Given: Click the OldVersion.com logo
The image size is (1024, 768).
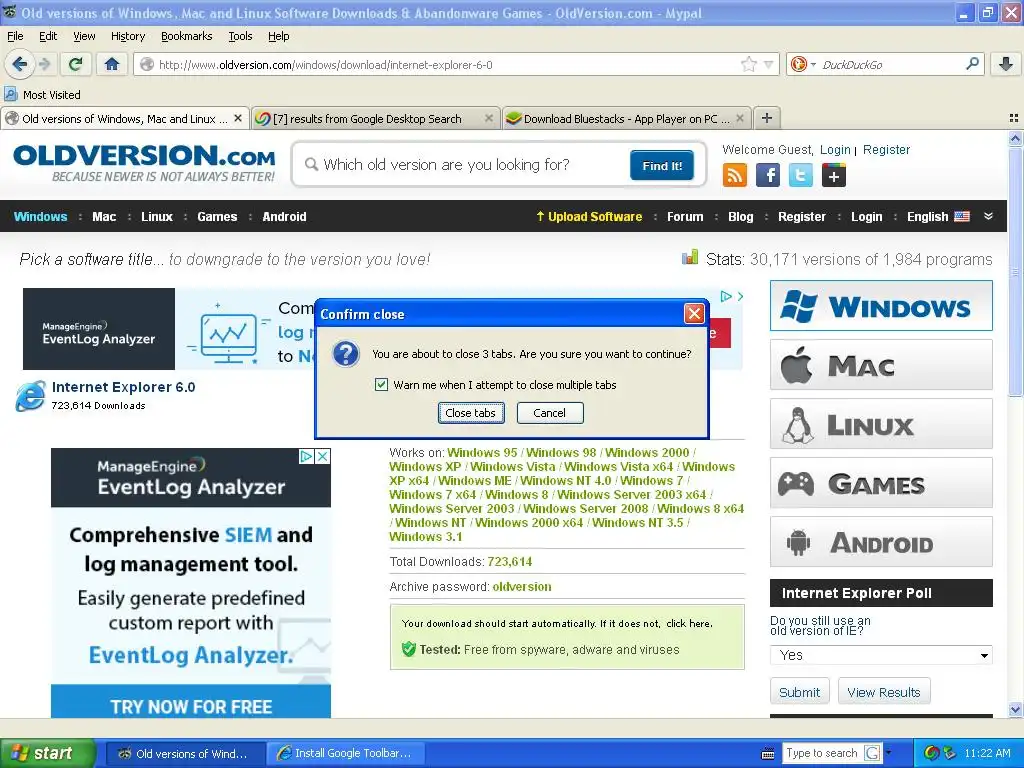Looking at the screenshot, I should coord(144,163).
